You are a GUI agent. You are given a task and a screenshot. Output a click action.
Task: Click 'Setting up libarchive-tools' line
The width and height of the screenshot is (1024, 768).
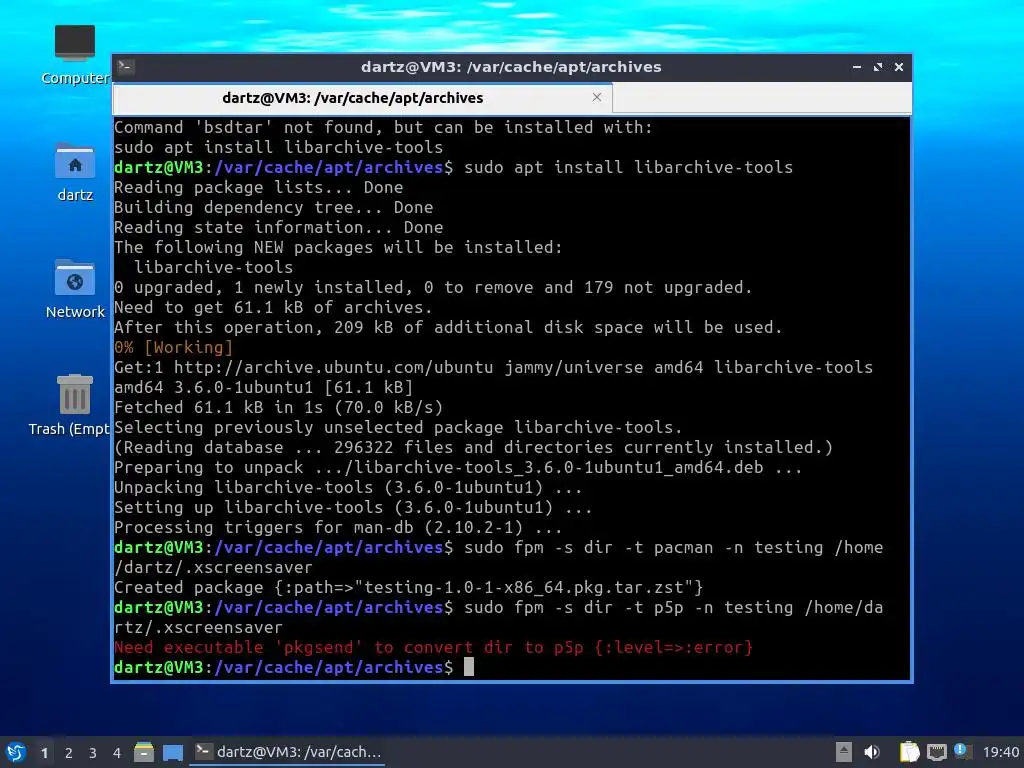353,507
